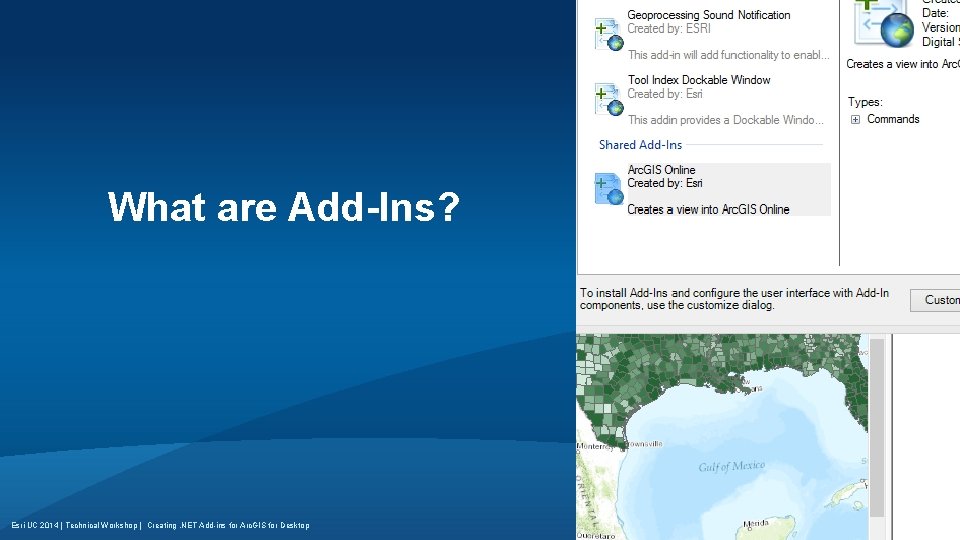This screenshot has height=540, width=960.
Task: Click the Shared Add-Ins section header
Action: pos(640,144)
